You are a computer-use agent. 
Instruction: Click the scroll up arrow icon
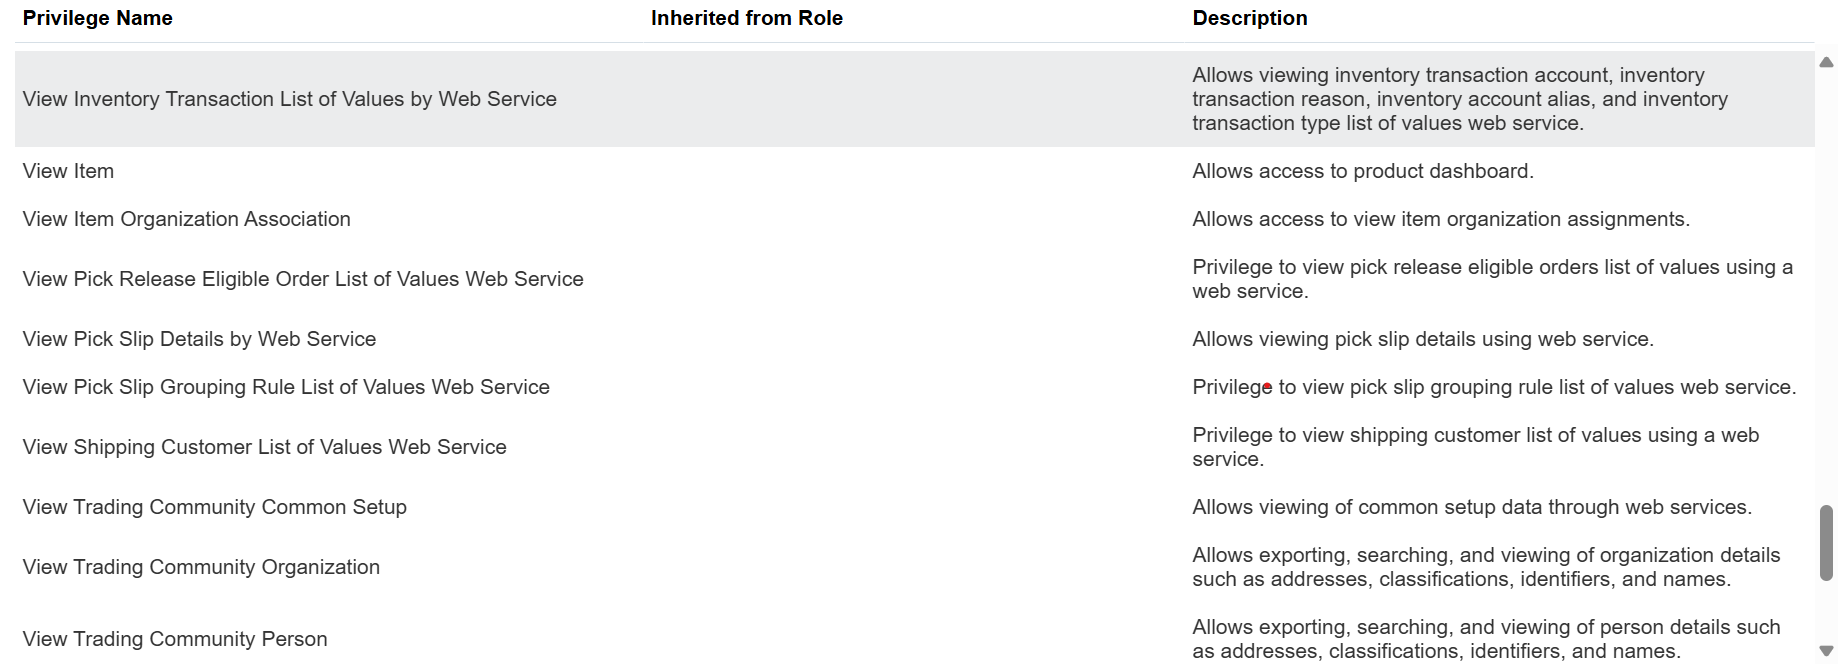pyautogui.click(x=1826, y=62)
